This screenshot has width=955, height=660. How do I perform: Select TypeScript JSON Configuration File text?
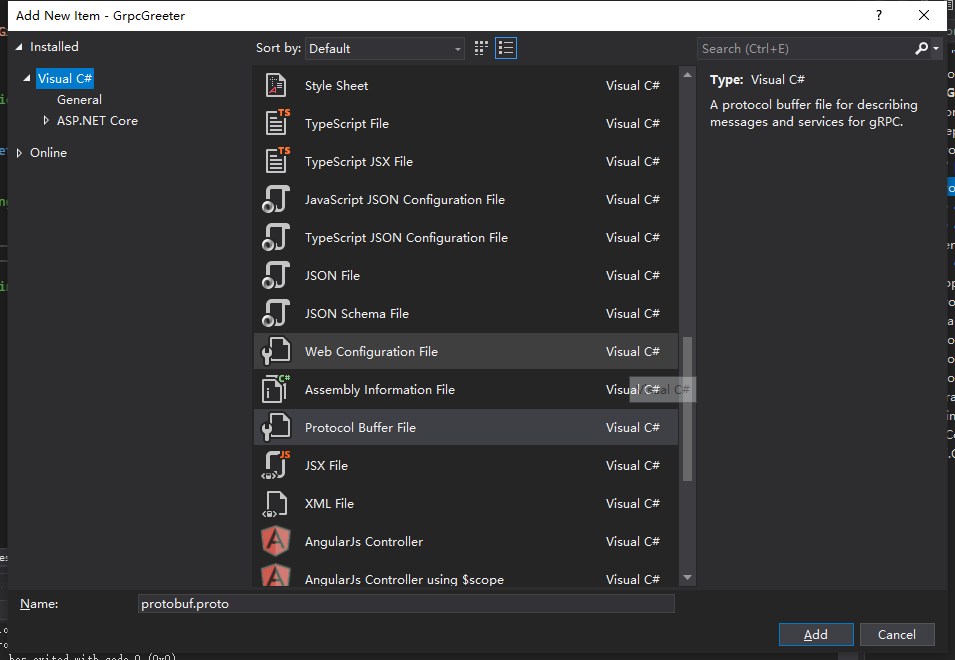406,237
